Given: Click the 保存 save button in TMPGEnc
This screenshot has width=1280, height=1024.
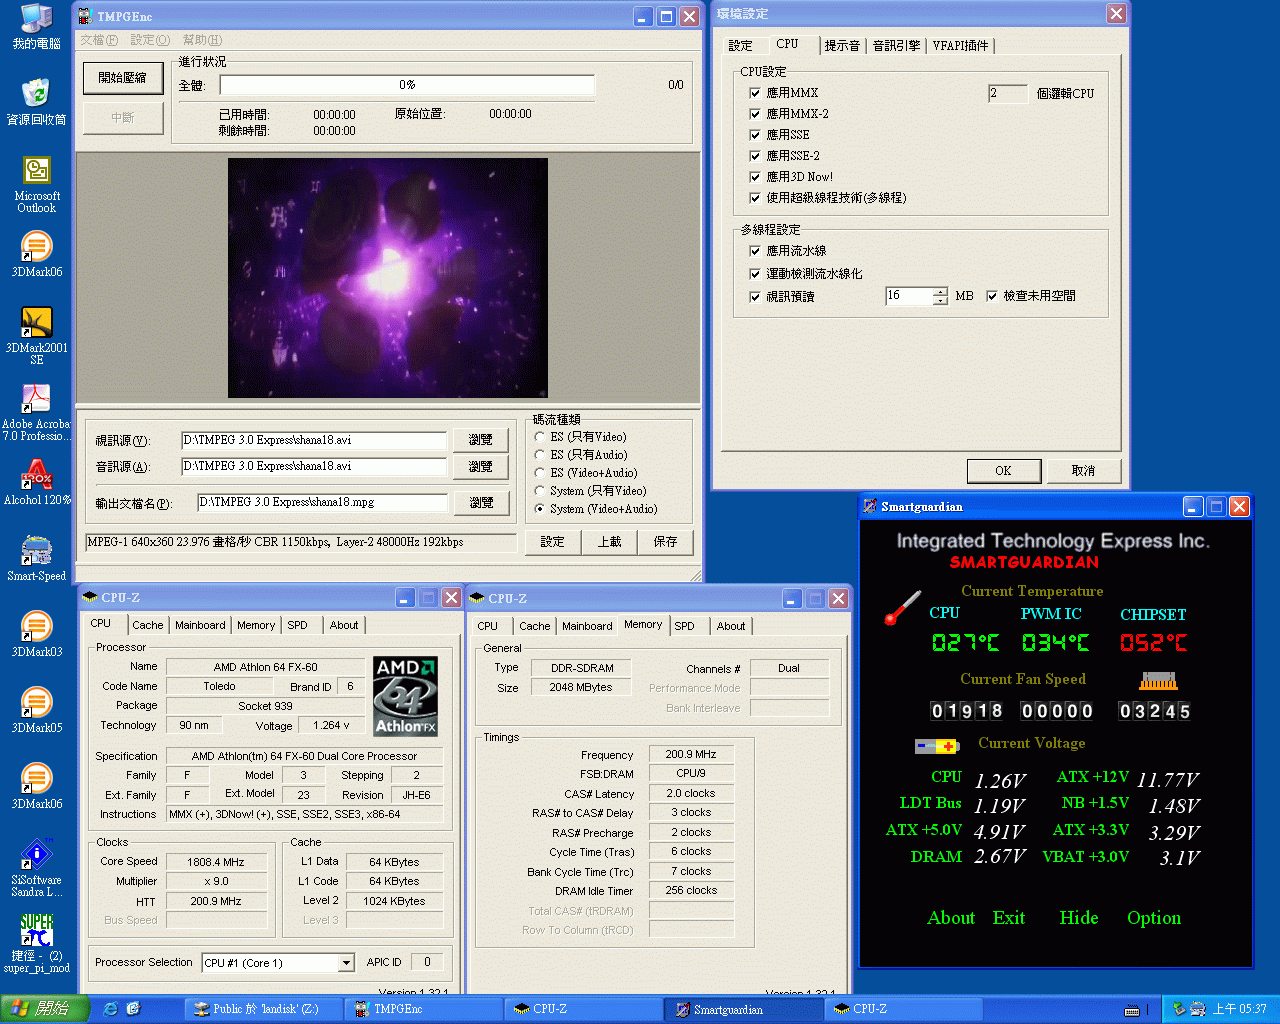Looking at the screenshot, I should point(665,542).
